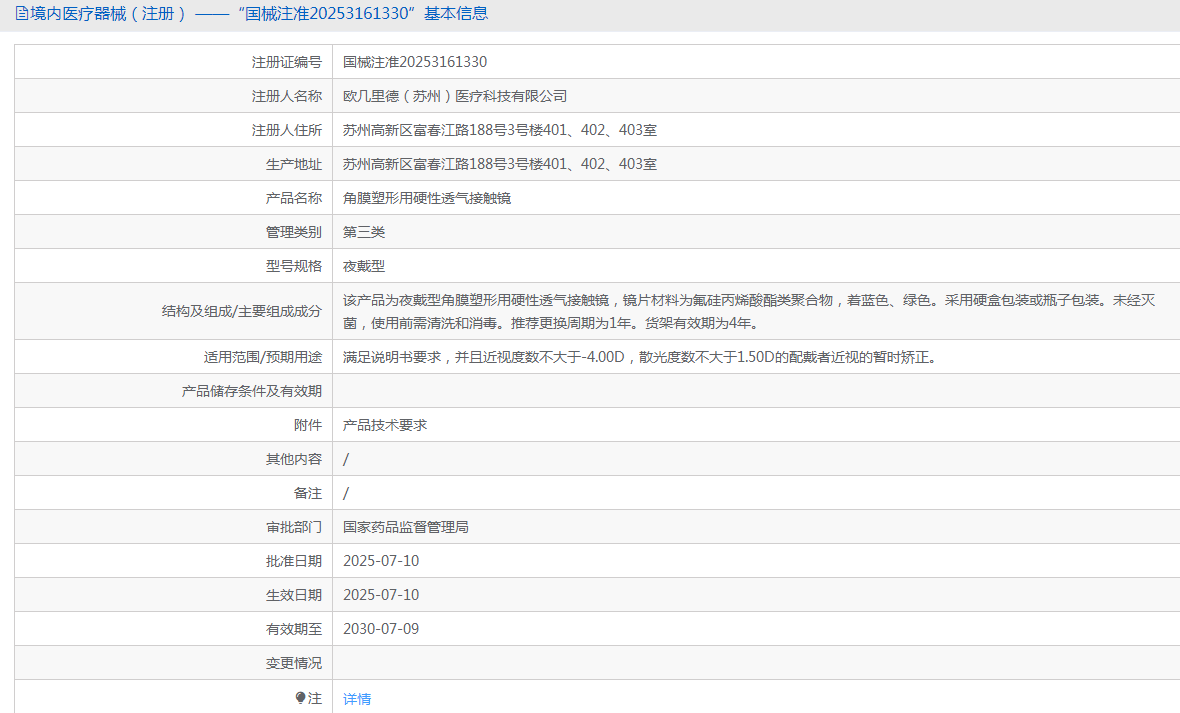Open the 详情 link

(357, 699)
